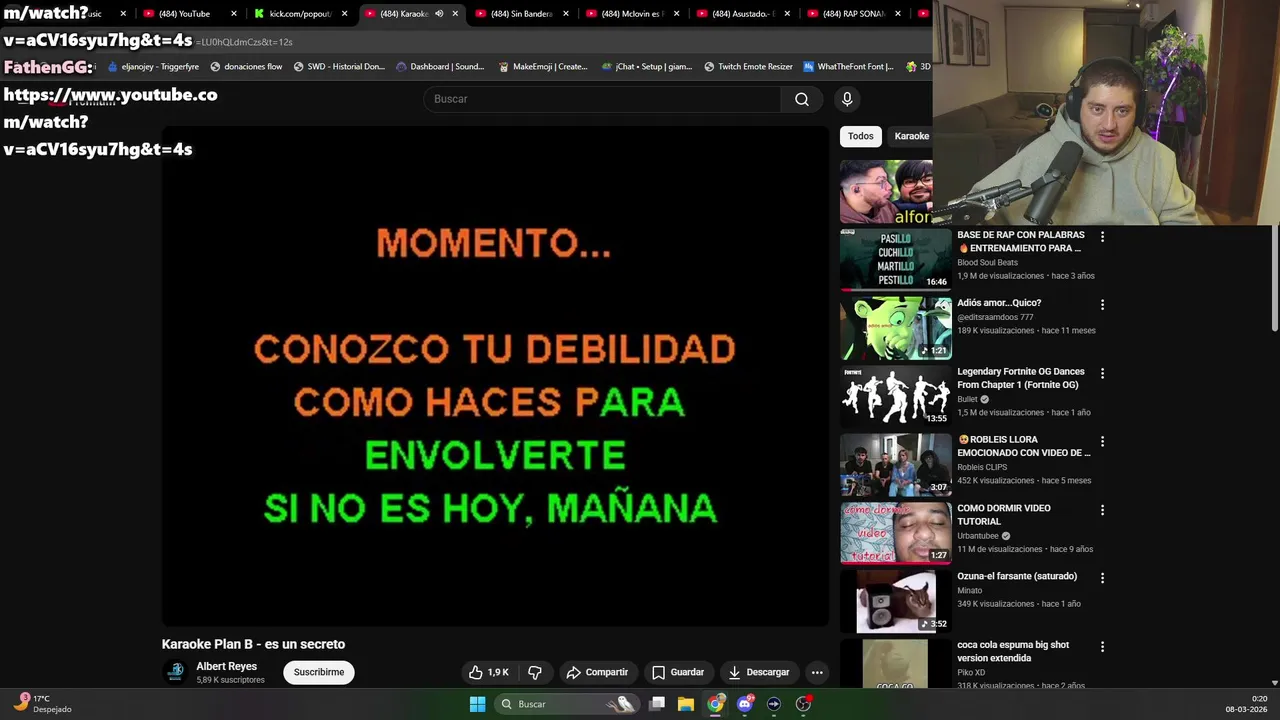Screen dimensions: 1280x720
Task: Open Google Chrome from the taskbar
Action: coord(715,704)
